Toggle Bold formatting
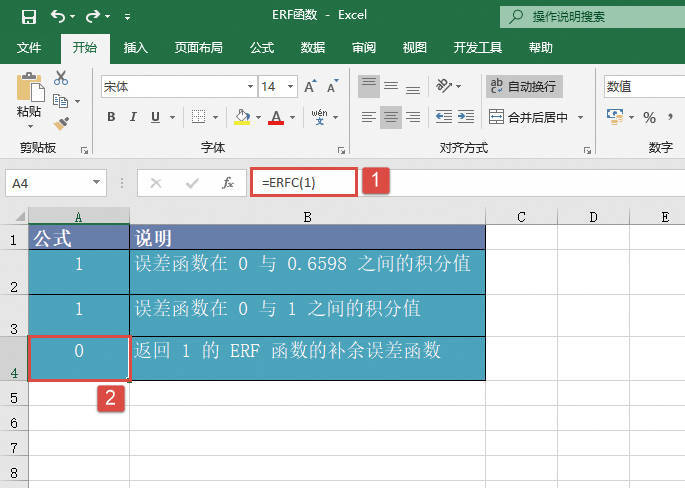The height and width of the screenshot is (488, 685). point(111,117)
